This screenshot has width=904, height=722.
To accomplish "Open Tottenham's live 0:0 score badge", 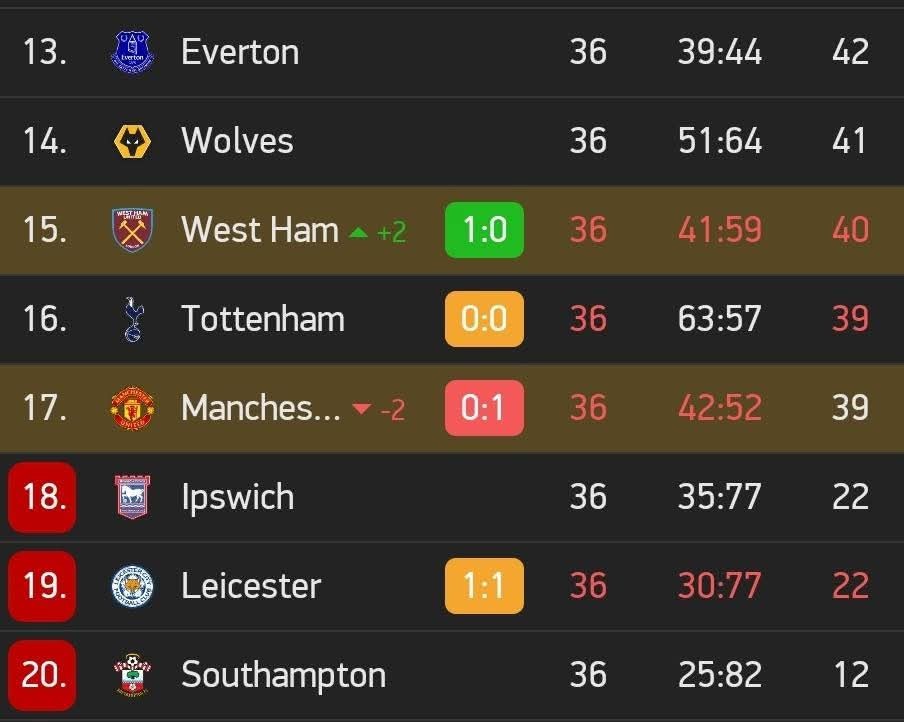I will [x=484, y=319].
